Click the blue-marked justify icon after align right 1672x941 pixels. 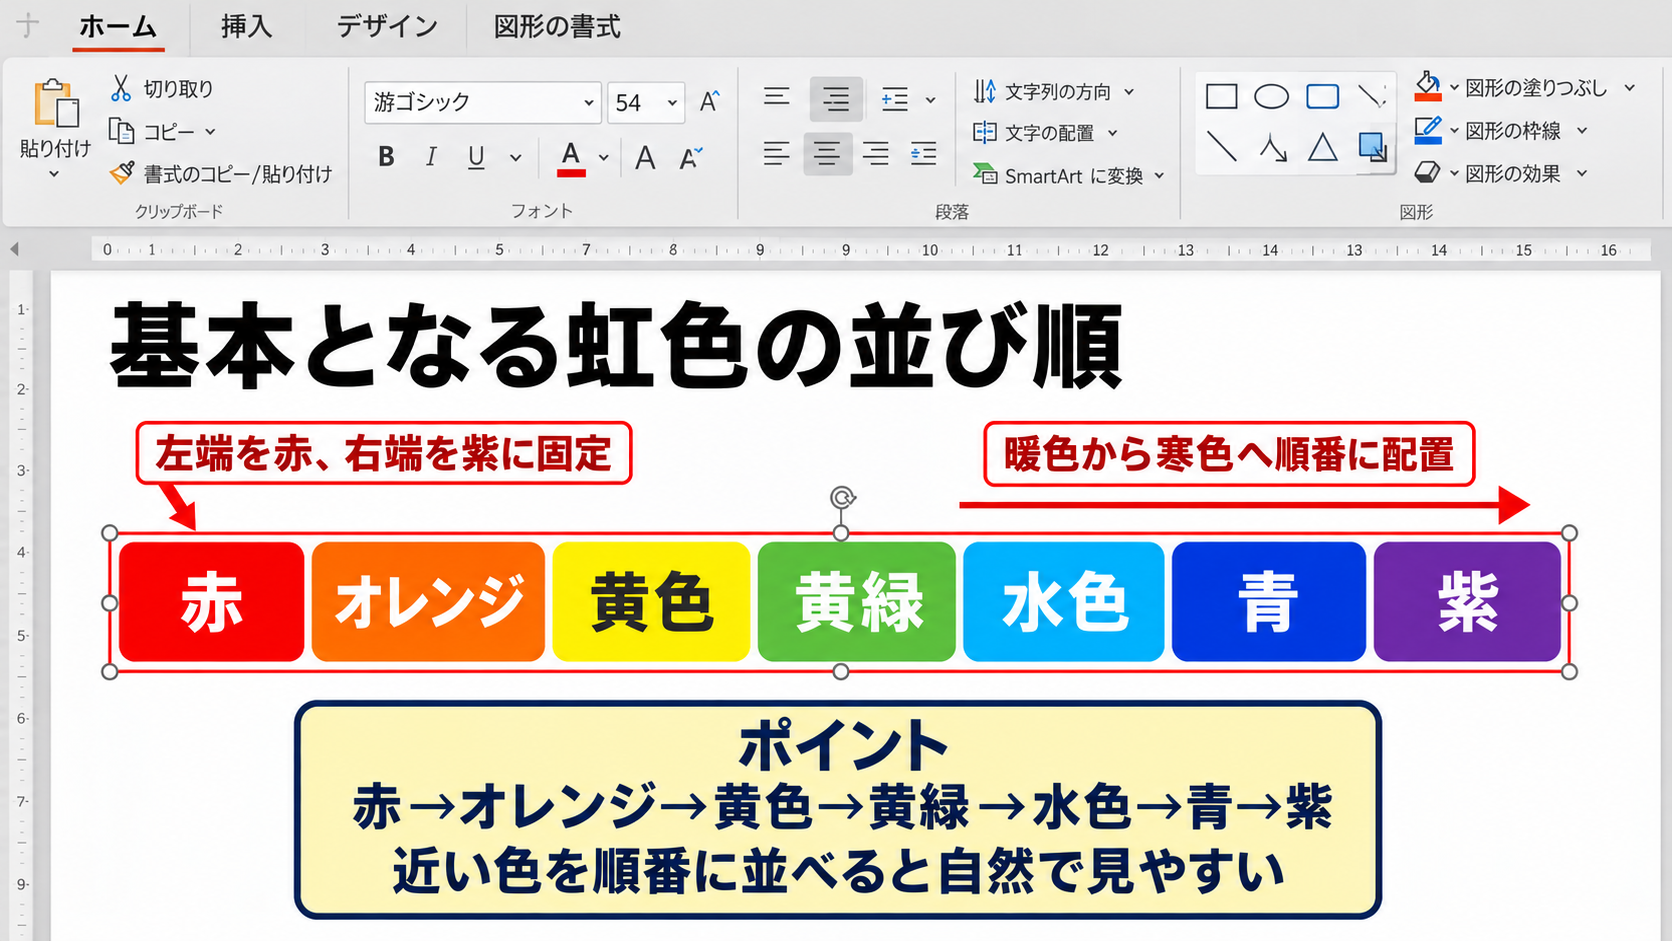point(923,153)
